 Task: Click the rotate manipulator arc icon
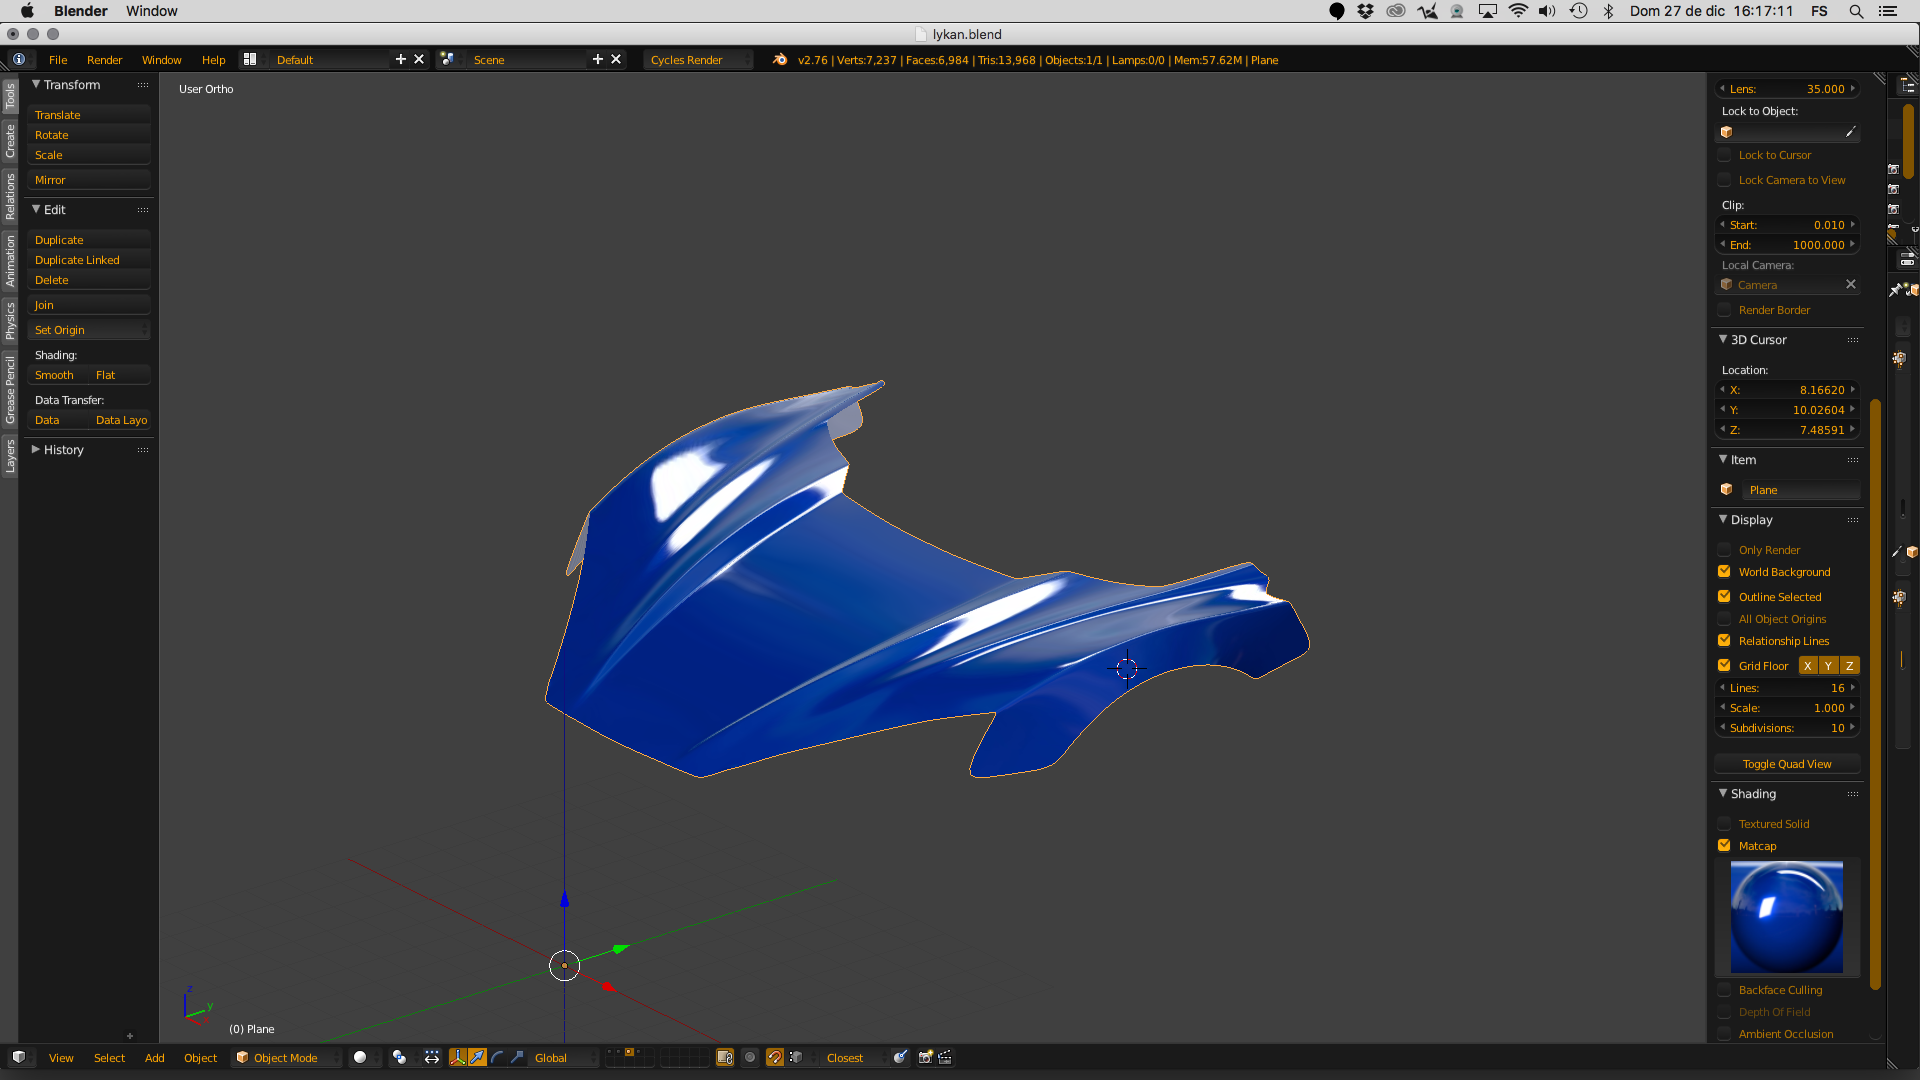click(497, 1057)
